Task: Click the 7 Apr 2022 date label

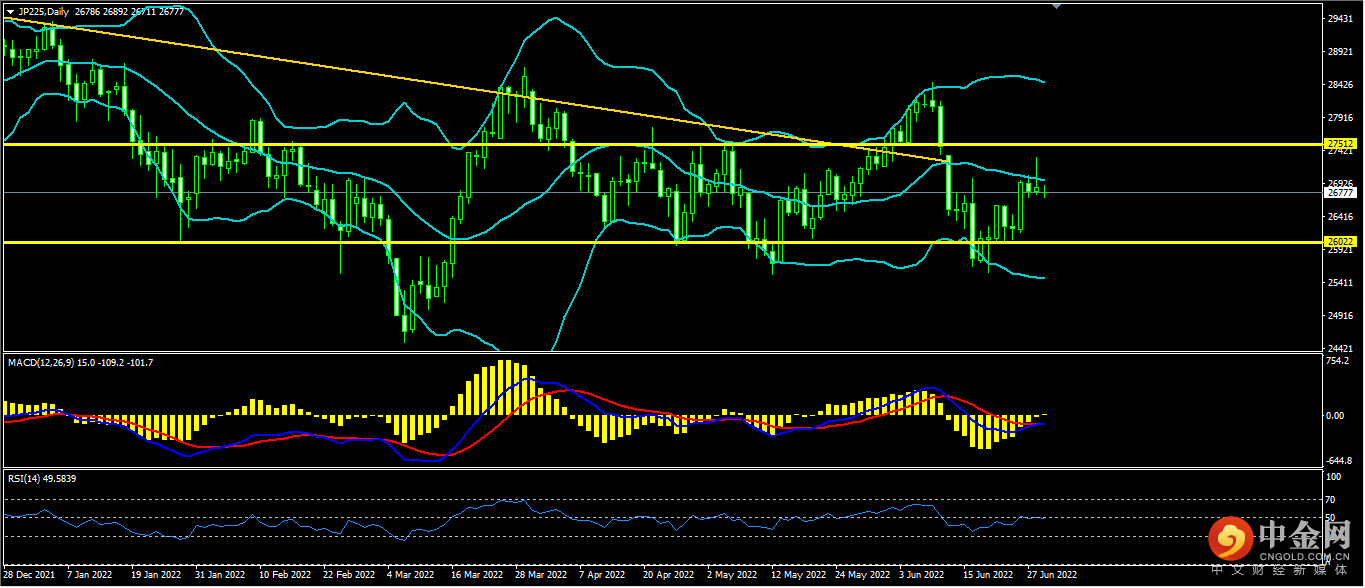Action: click(x=602, y=576)
